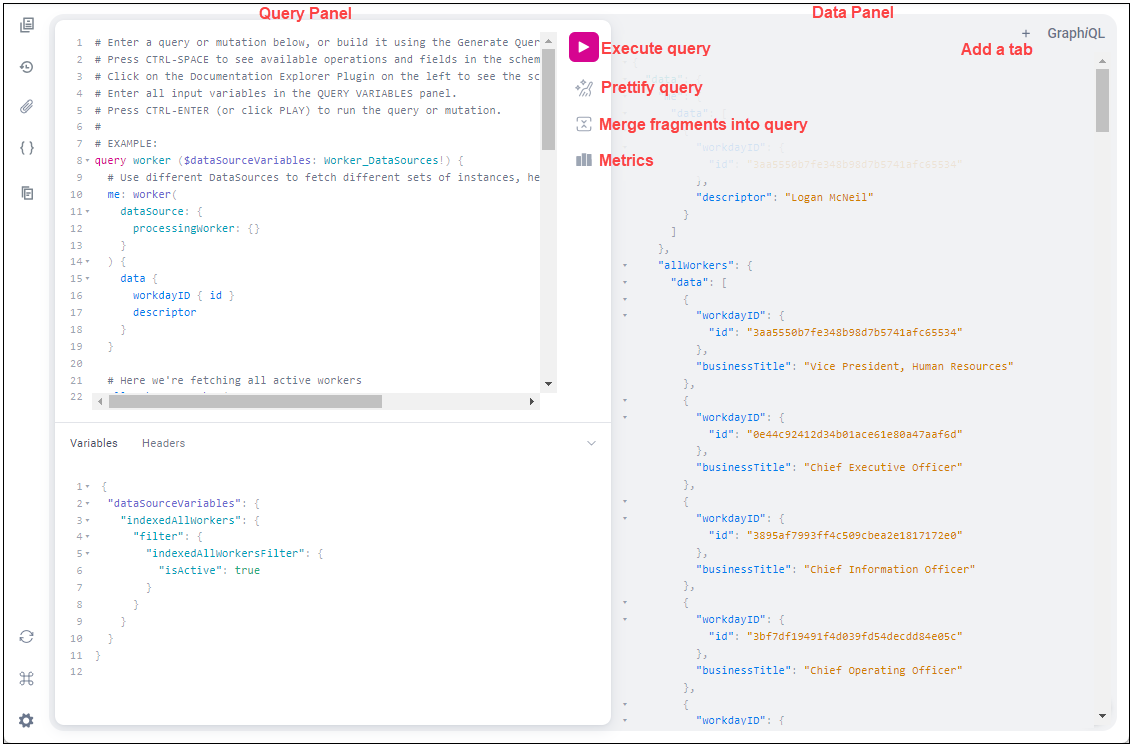Click query editor horizontal scrollbar thumb
Image resolution: width=1133 pixels, height=749 pixels.
click(x=246, y=402)
